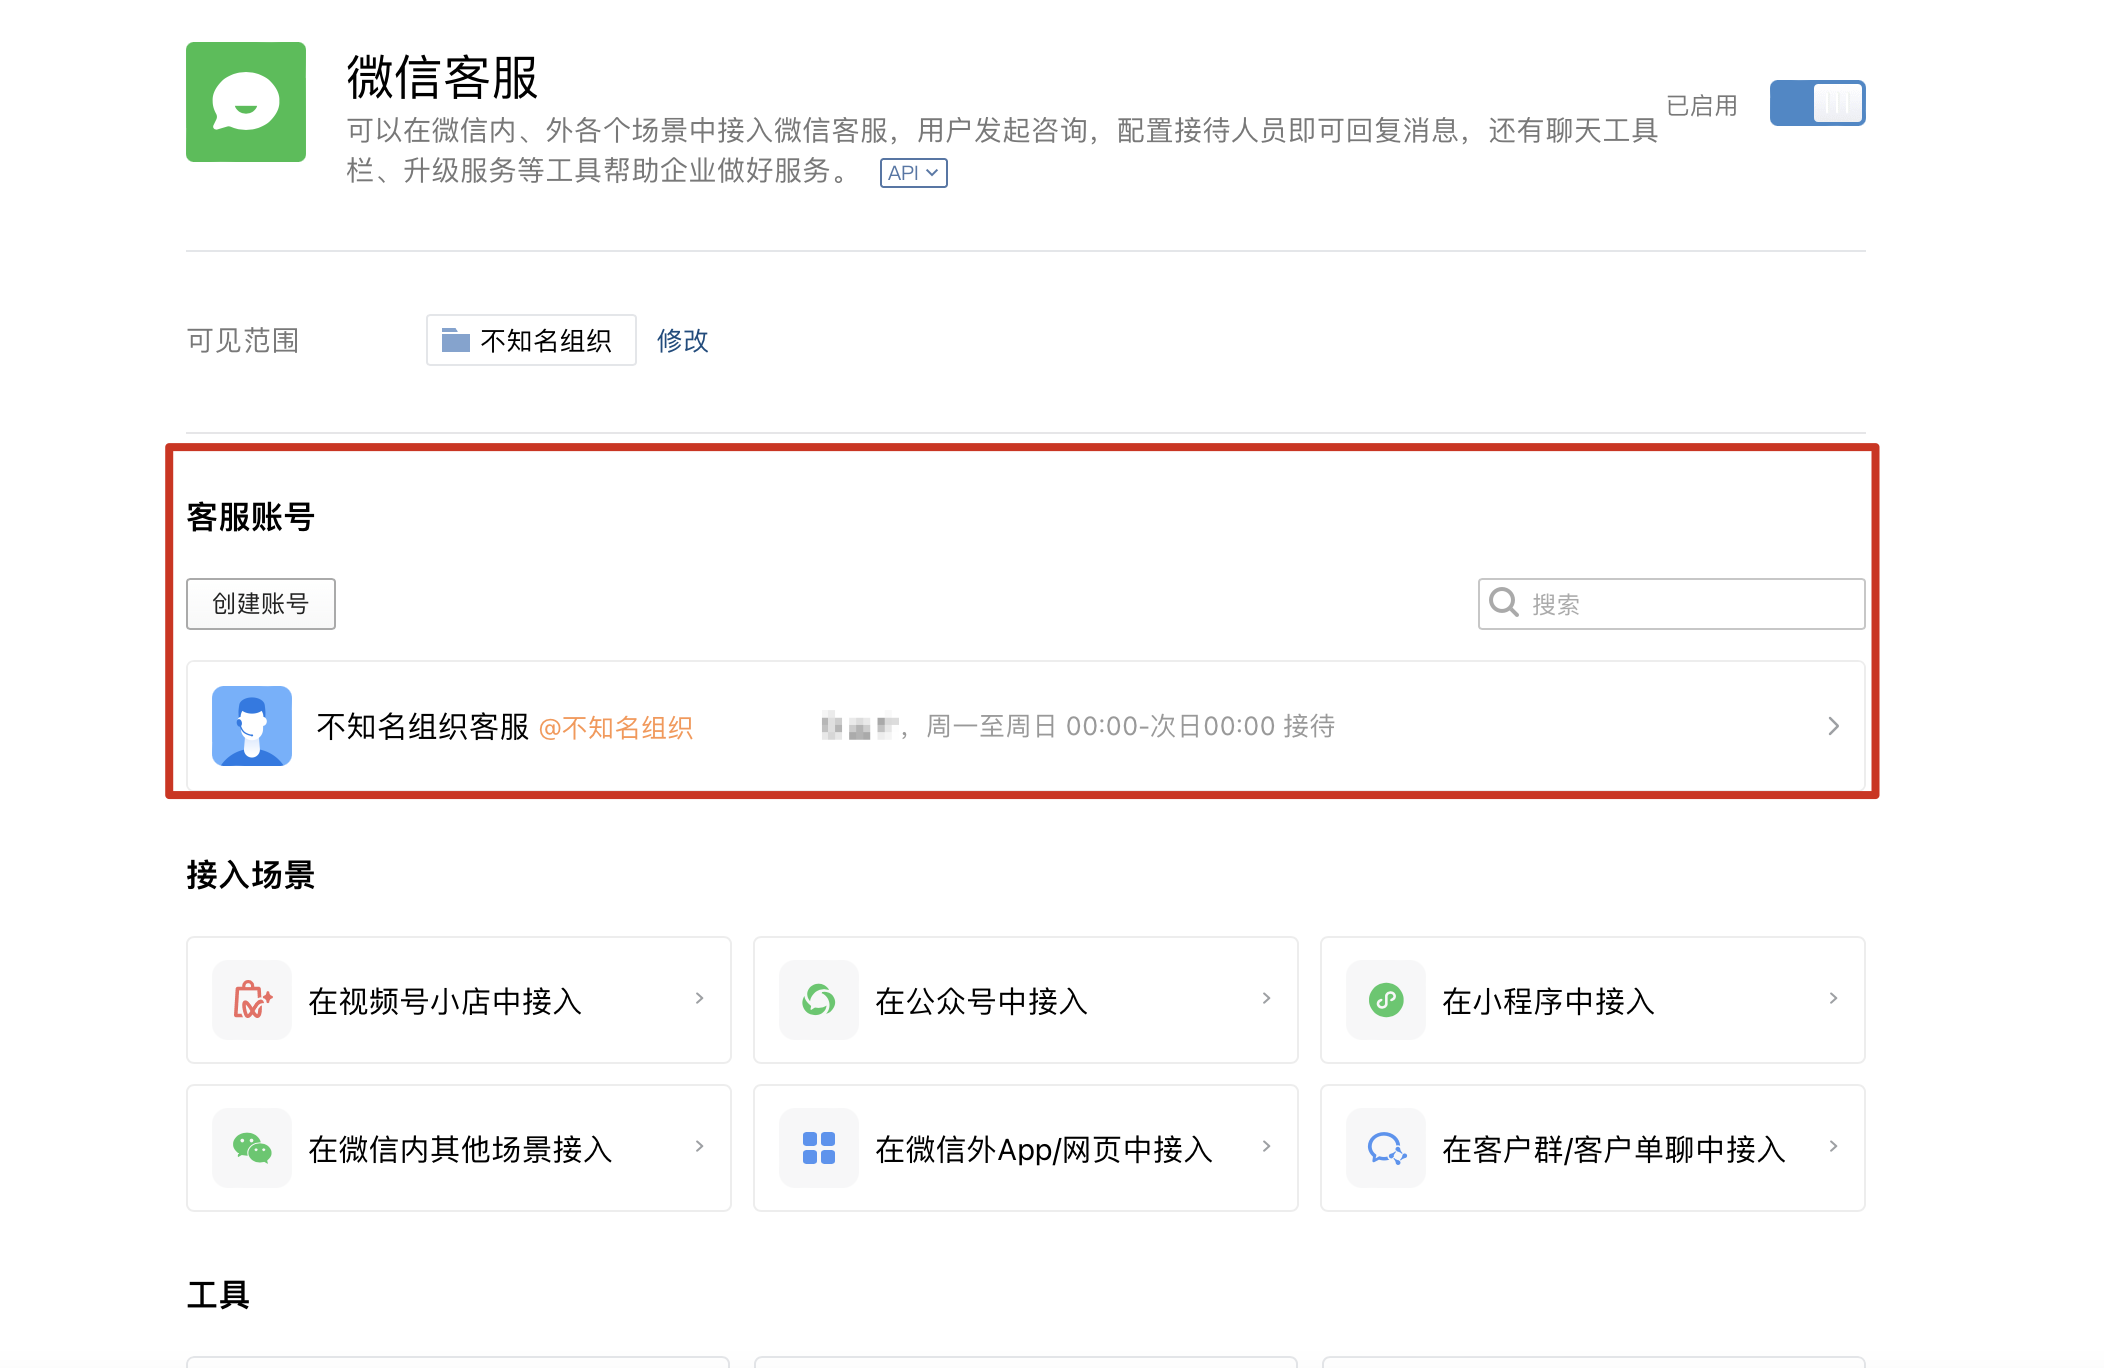Open the API dropdown
Viewport: 2104px width, 1368px height.
pos(913,173)
